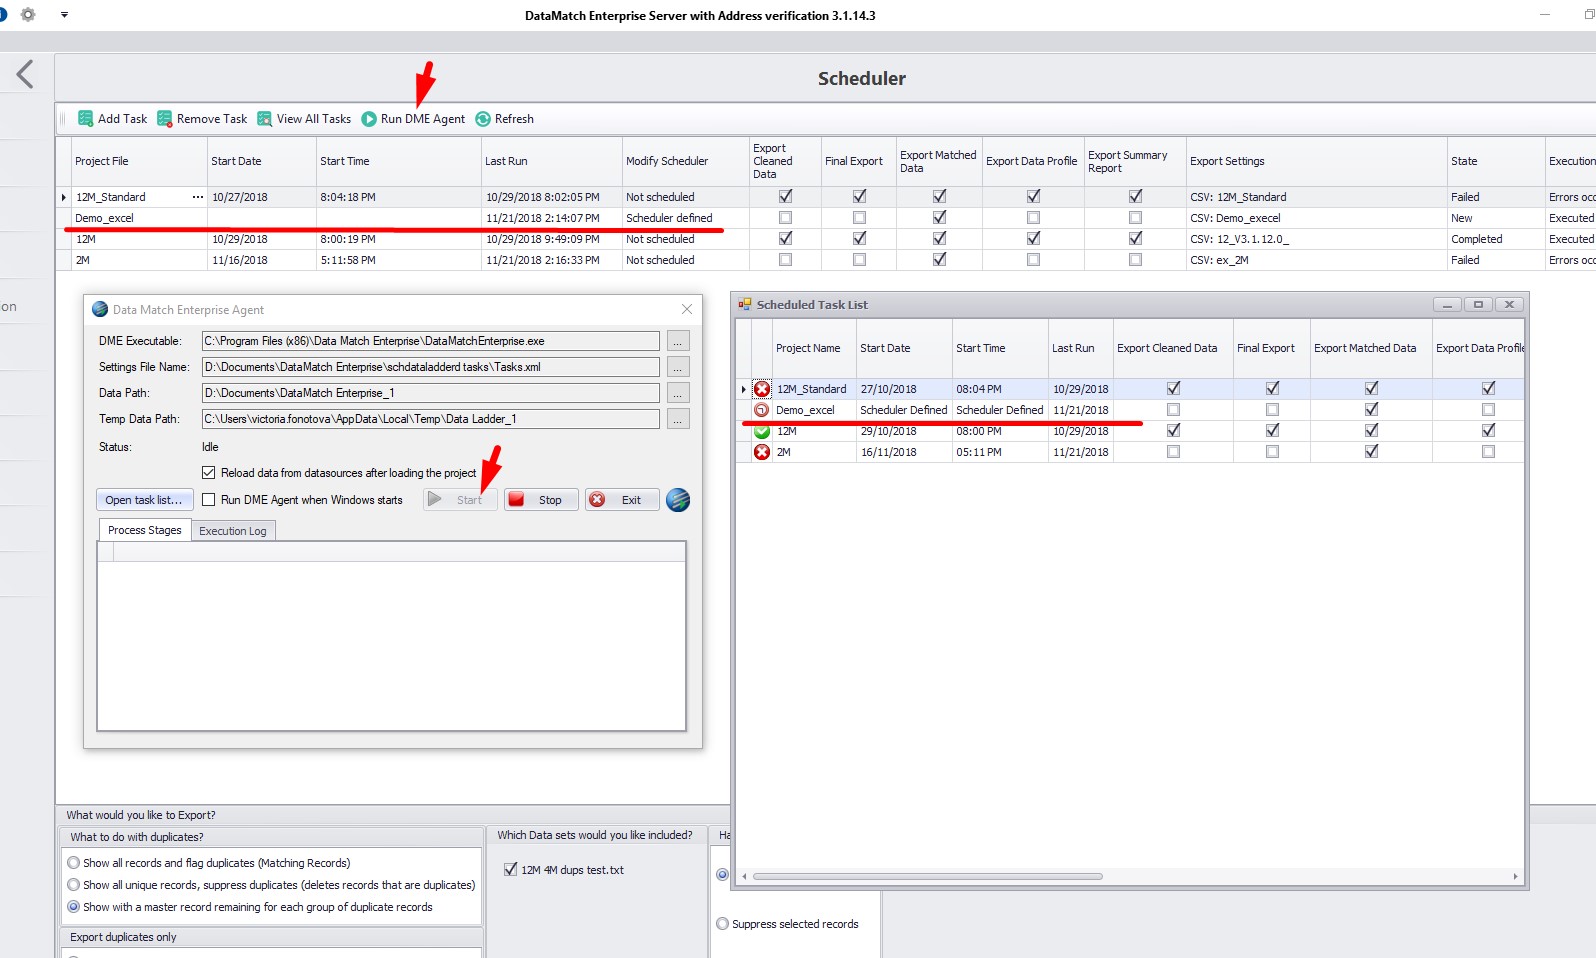This screenshot has height=958, width=1596.
Task: Sort Scheduler grid by Project File column
Action: pyautogui.click(x=138, y=161)
